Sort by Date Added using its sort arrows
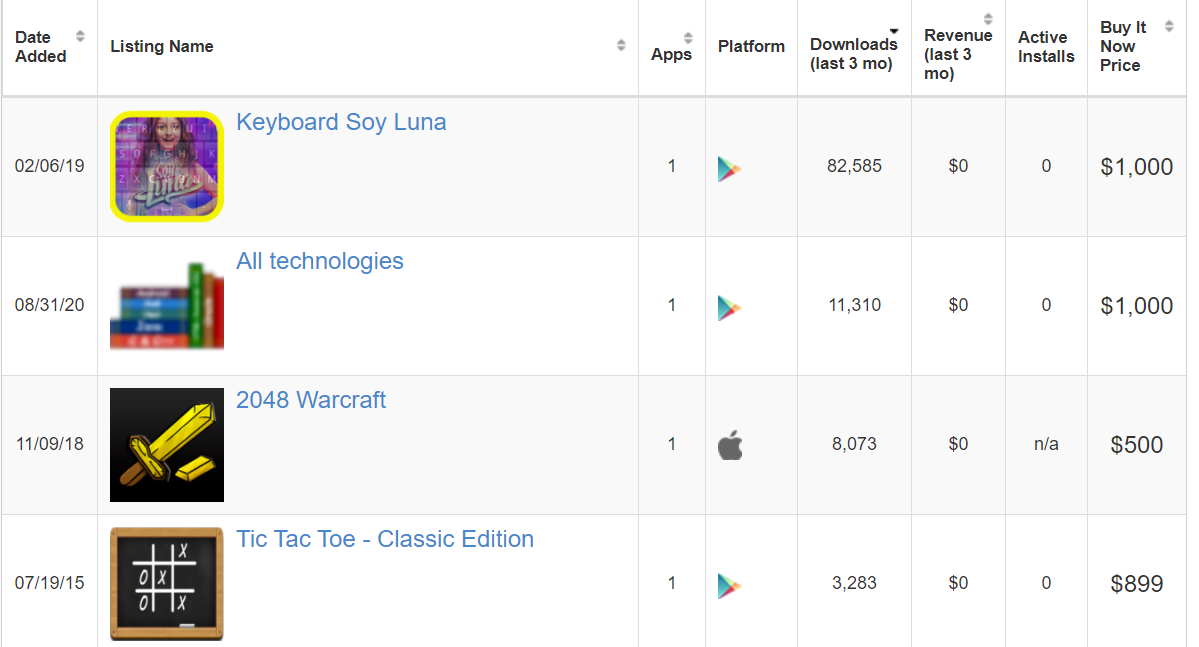Viewport: 1199px width, 647px height. [80, 36]
